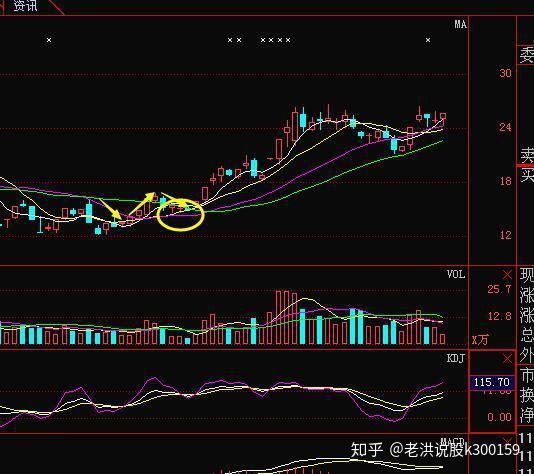
Task: Close the VOL indicator panel with its red X
Action: (507, 274)
